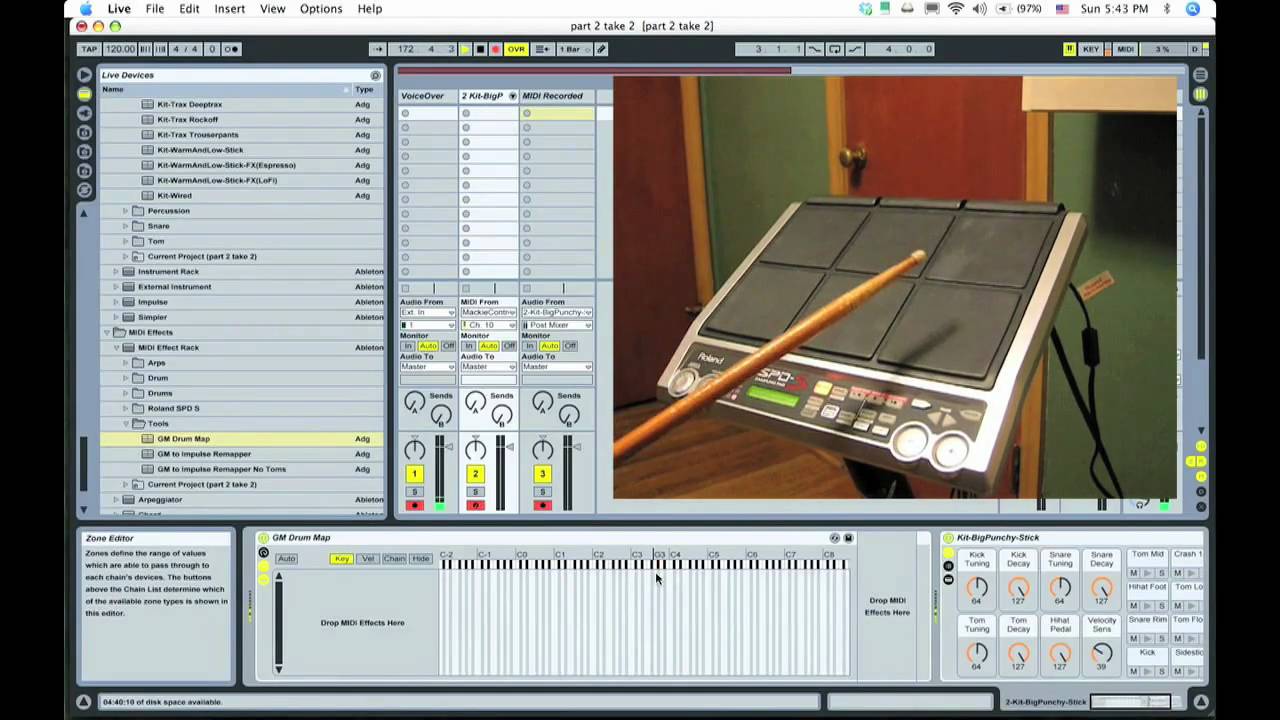
Task: Arm track 2 for recording
Action: (x=475, y=505)
